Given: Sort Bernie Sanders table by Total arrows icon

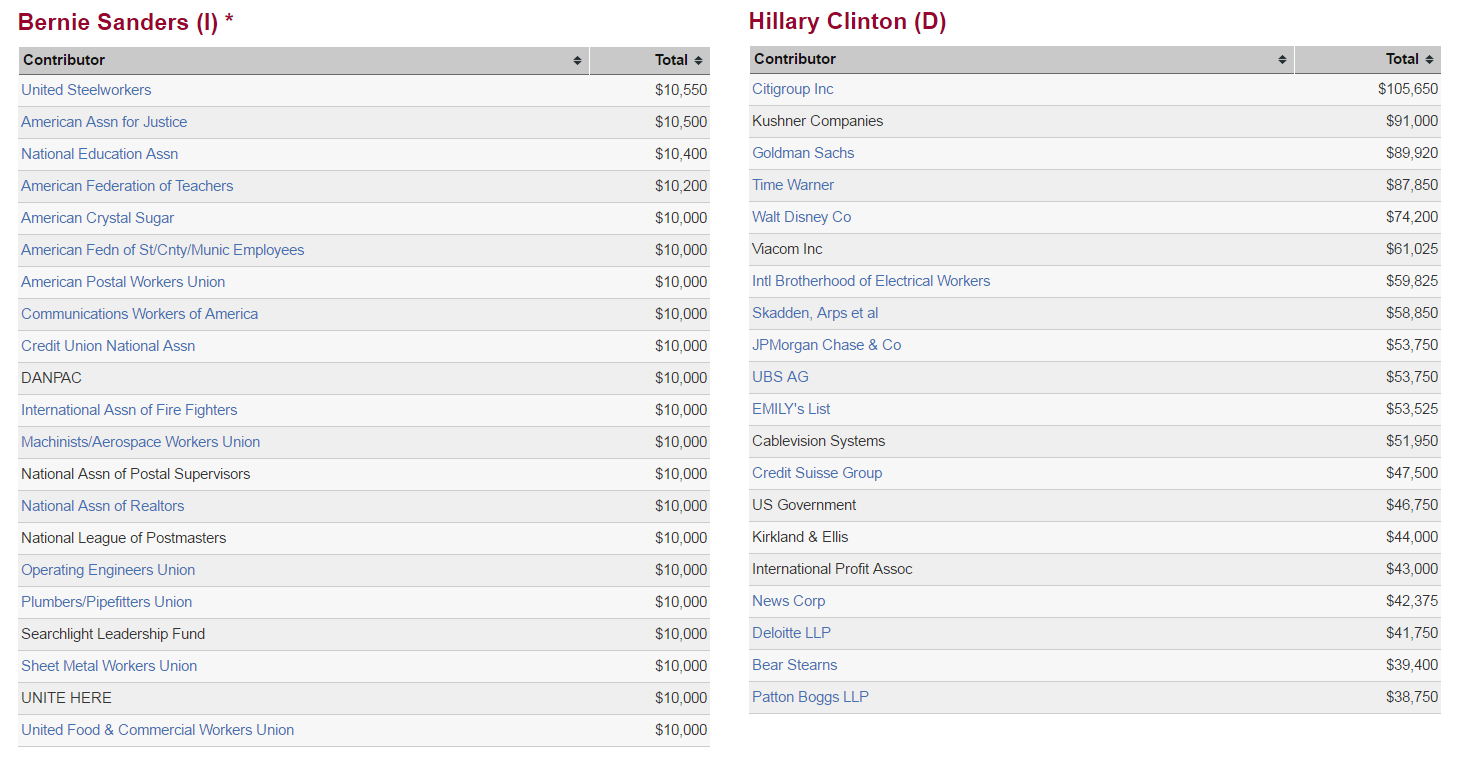Looking at the screenshot, I should [698, 61].
